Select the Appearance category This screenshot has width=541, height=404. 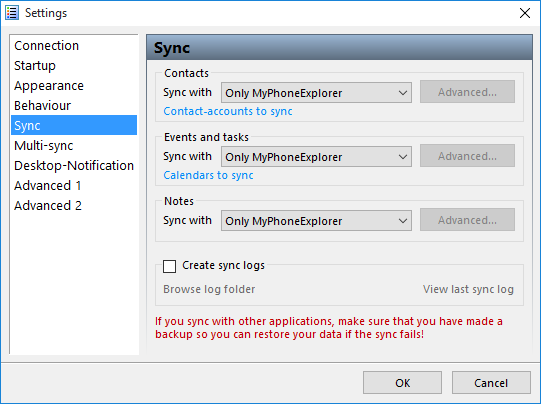[x=74, y=86]
